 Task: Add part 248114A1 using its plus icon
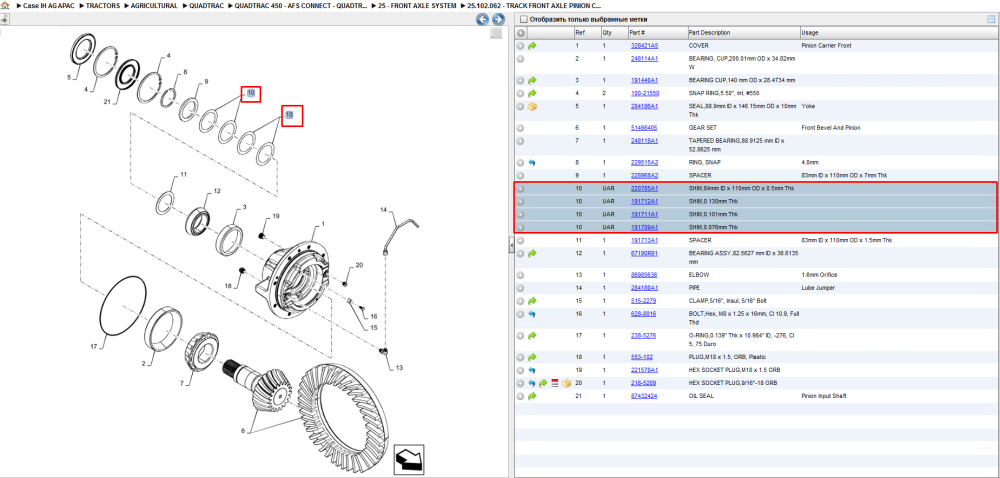pos(520,59)
